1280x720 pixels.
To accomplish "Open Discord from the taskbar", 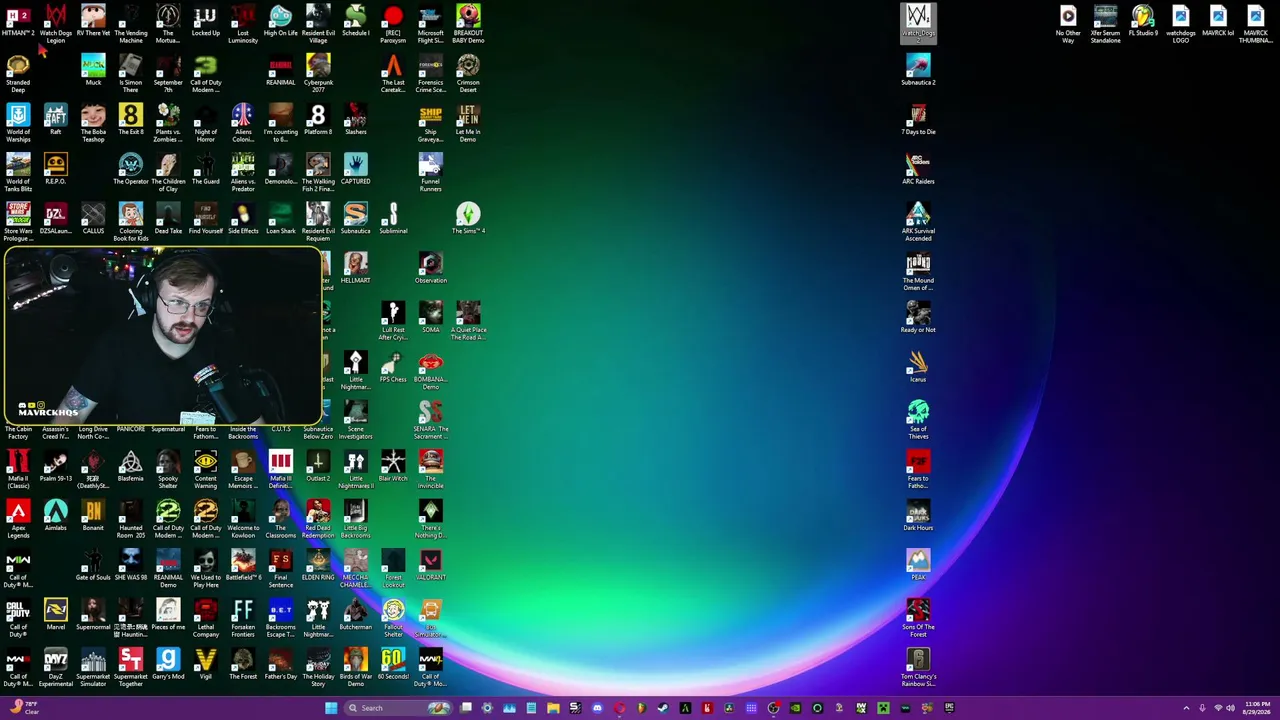I will point(597,708).
